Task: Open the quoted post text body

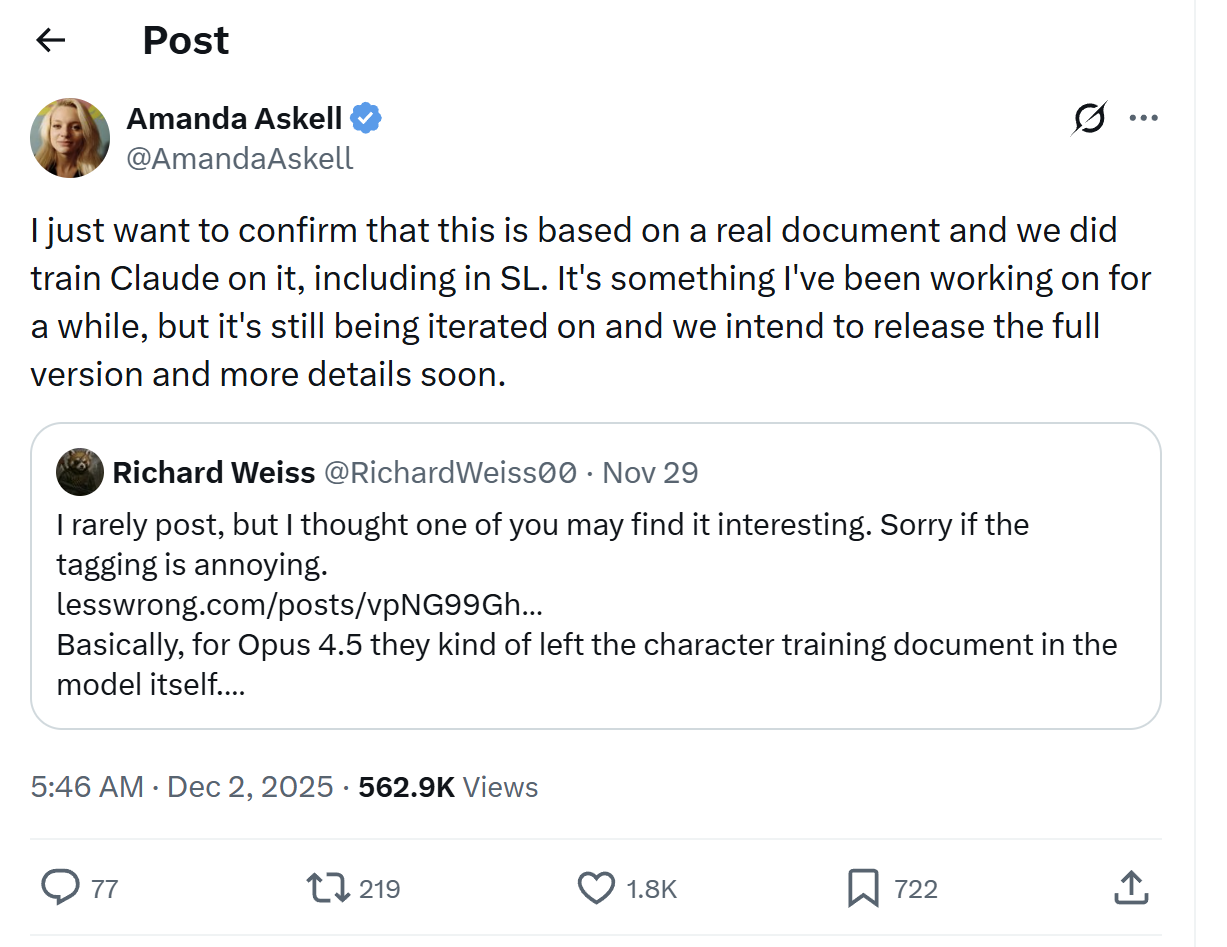Action: (587, 645)
